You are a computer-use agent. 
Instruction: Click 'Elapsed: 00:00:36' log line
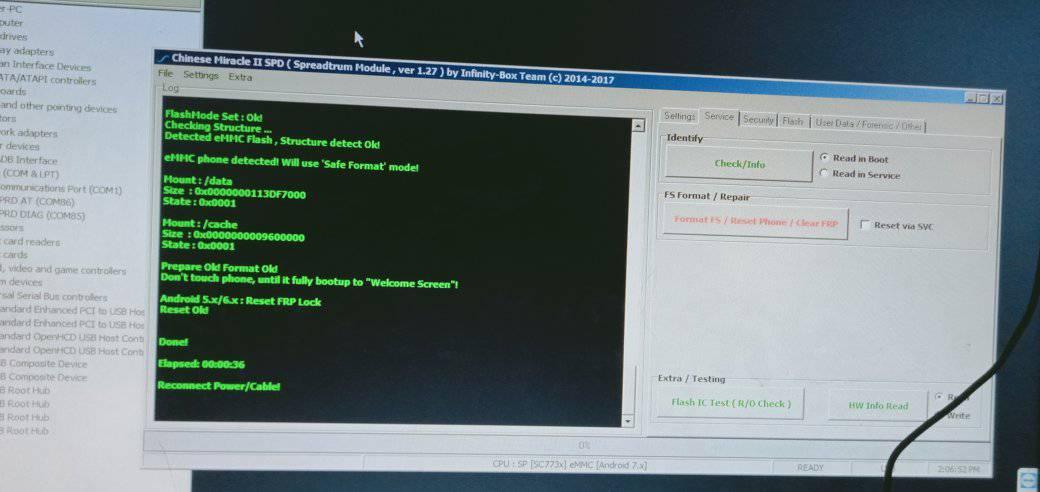[202, 364]
